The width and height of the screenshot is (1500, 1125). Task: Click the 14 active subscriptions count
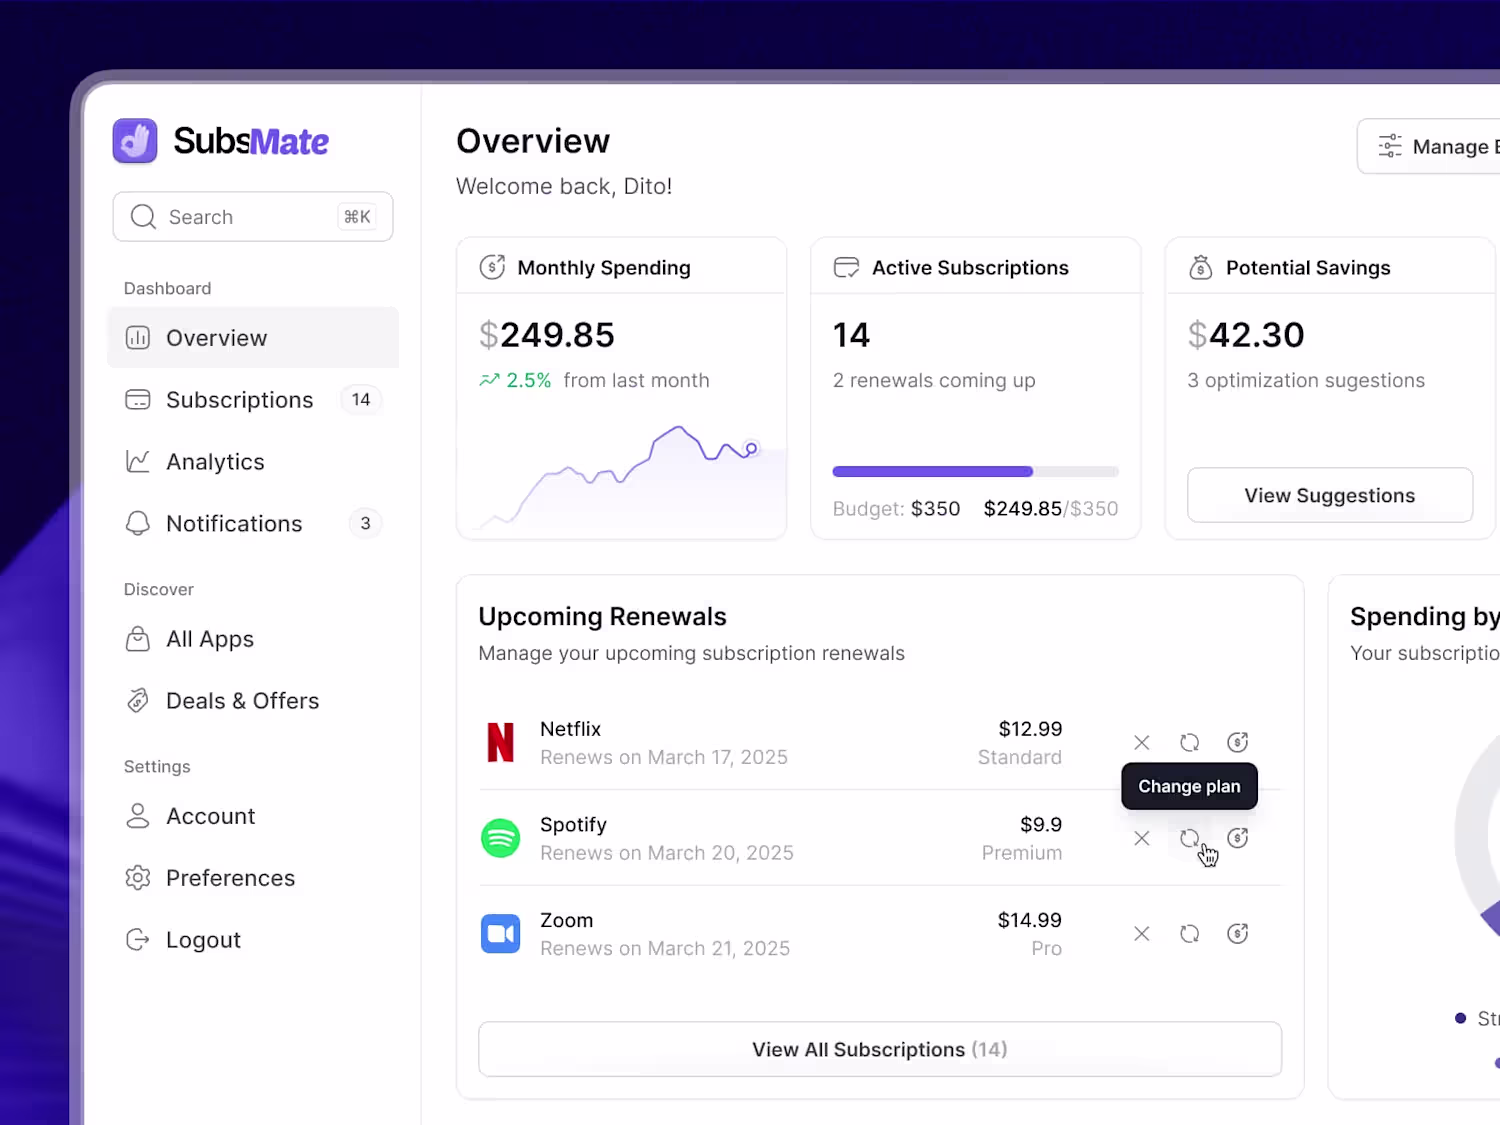pyautogui.click(x=852, y=335)
